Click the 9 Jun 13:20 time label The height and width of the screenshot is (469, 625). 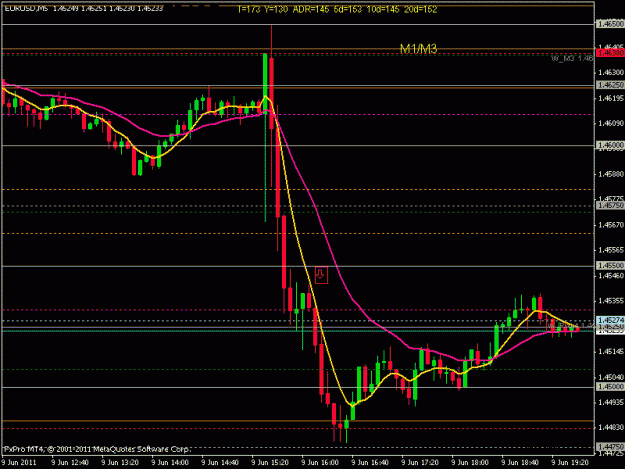120,463
